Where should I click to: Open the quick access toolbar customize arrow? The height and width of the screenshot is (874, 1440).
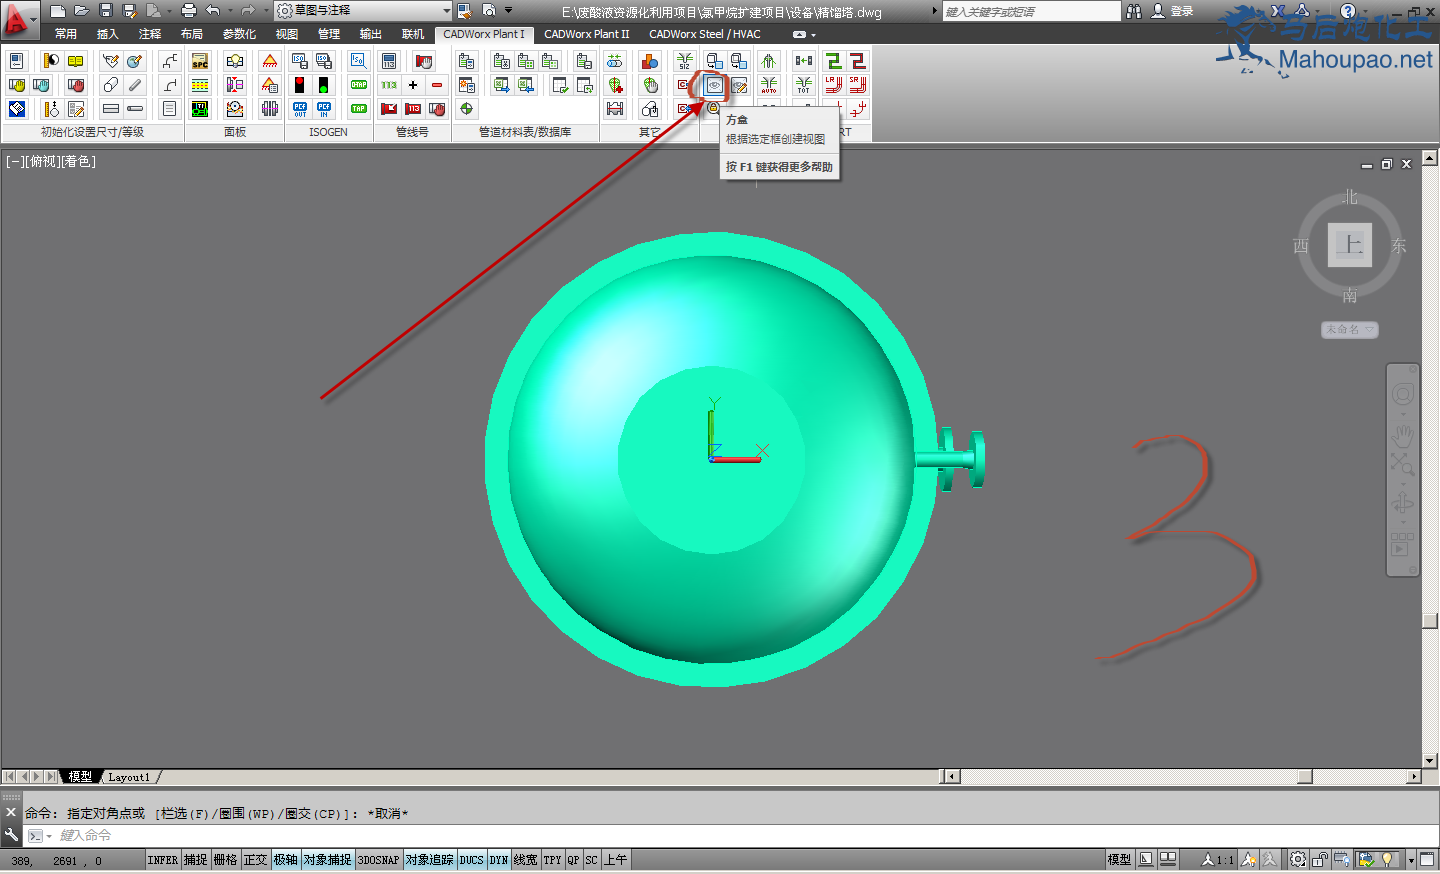pos(509,11)
